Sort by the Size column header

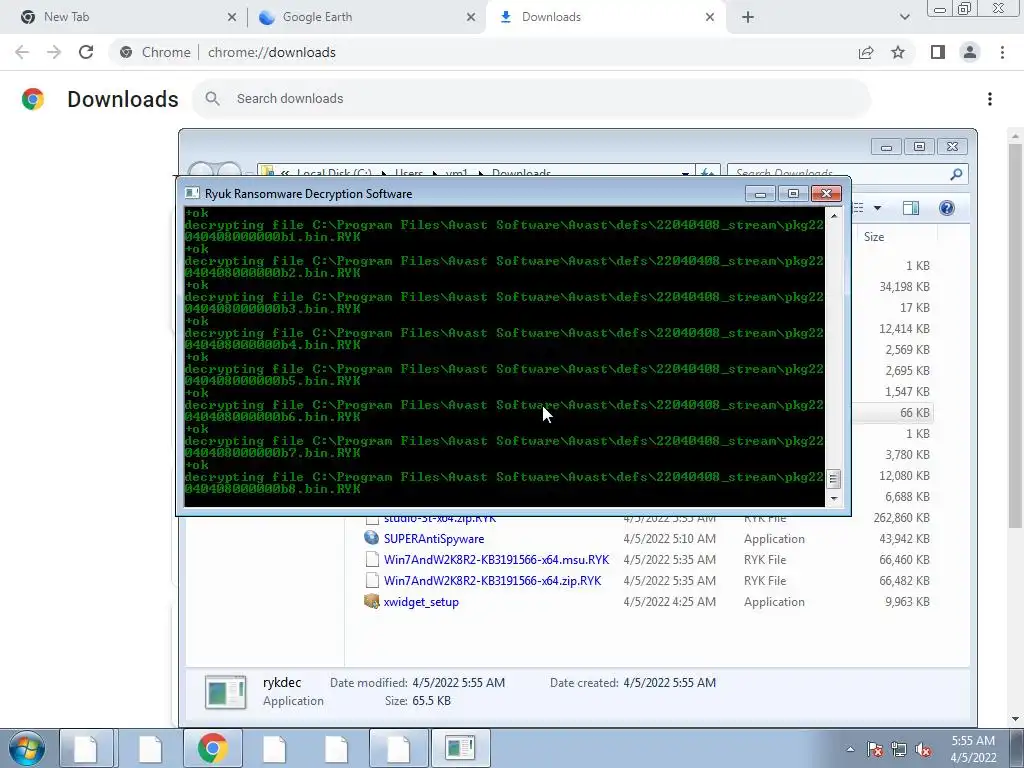(895, 237)
